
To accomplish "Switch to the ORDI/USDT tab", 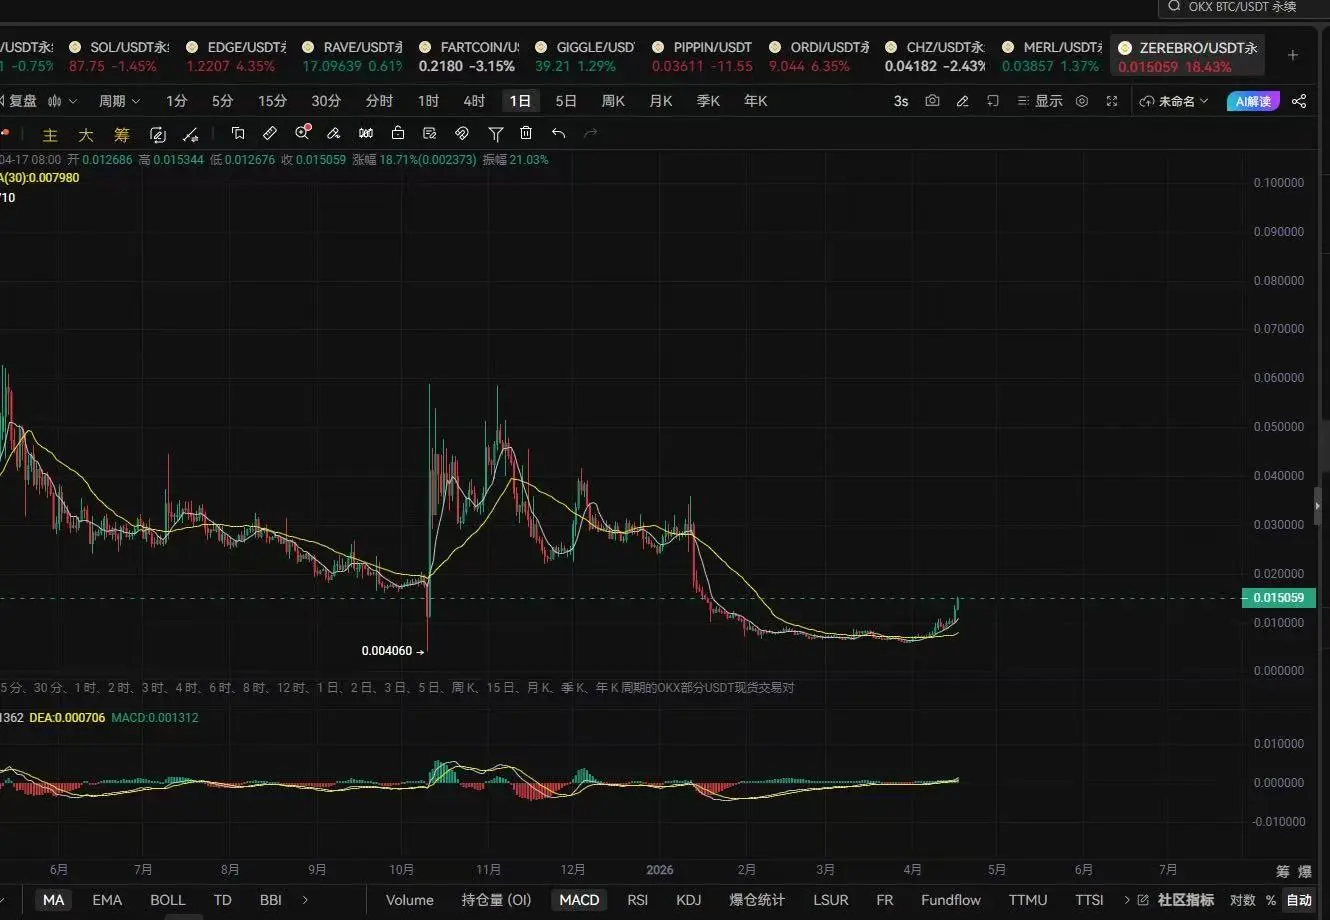I will coord(818,57).
